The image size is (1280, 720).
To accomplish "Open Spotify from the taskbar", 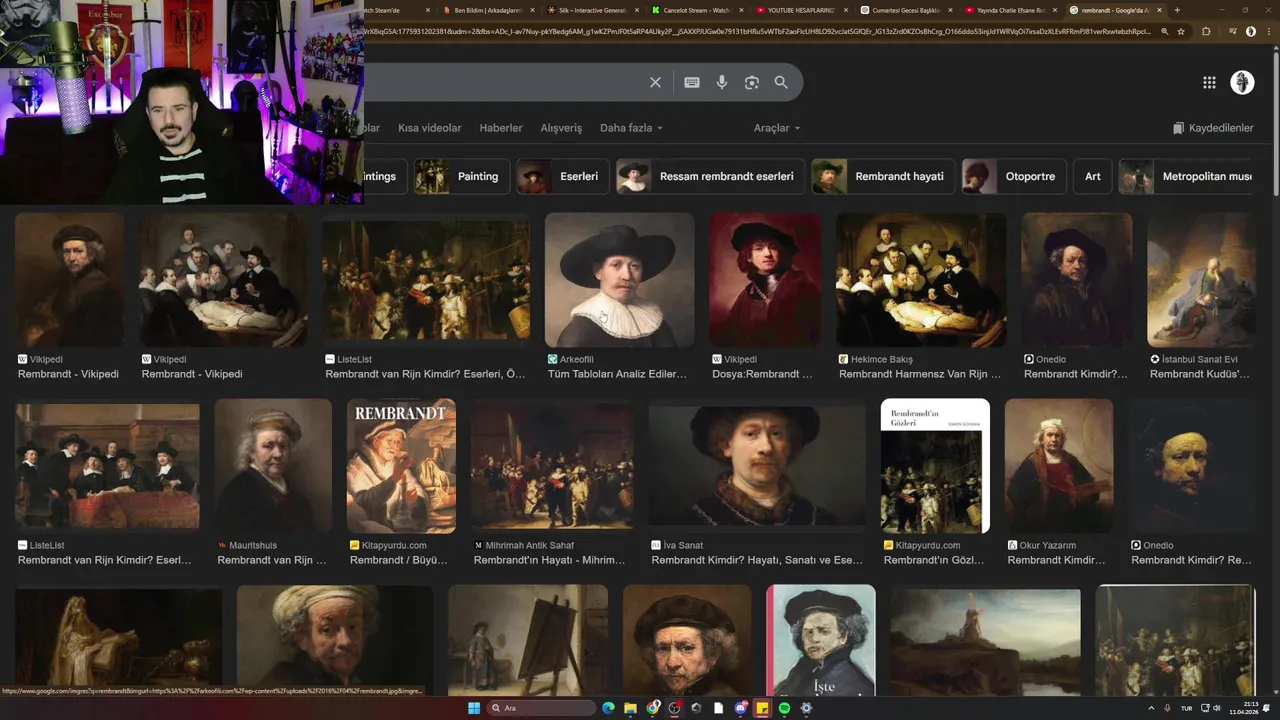I will click(x=784, y=708).
